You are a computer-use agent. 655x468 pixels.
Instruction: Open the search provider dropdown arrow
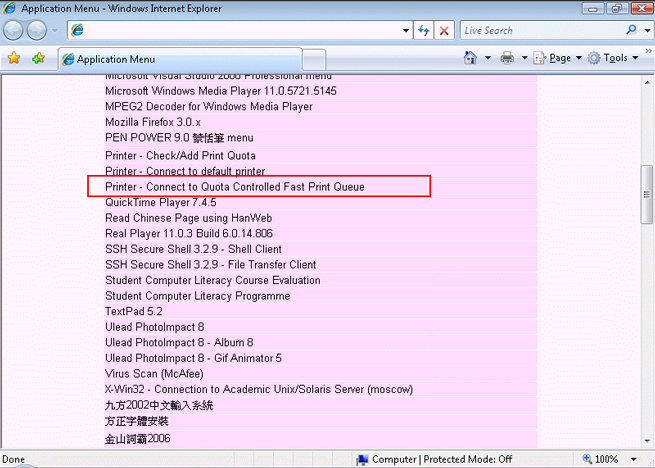pyautogui.click(x=647, y=31)
